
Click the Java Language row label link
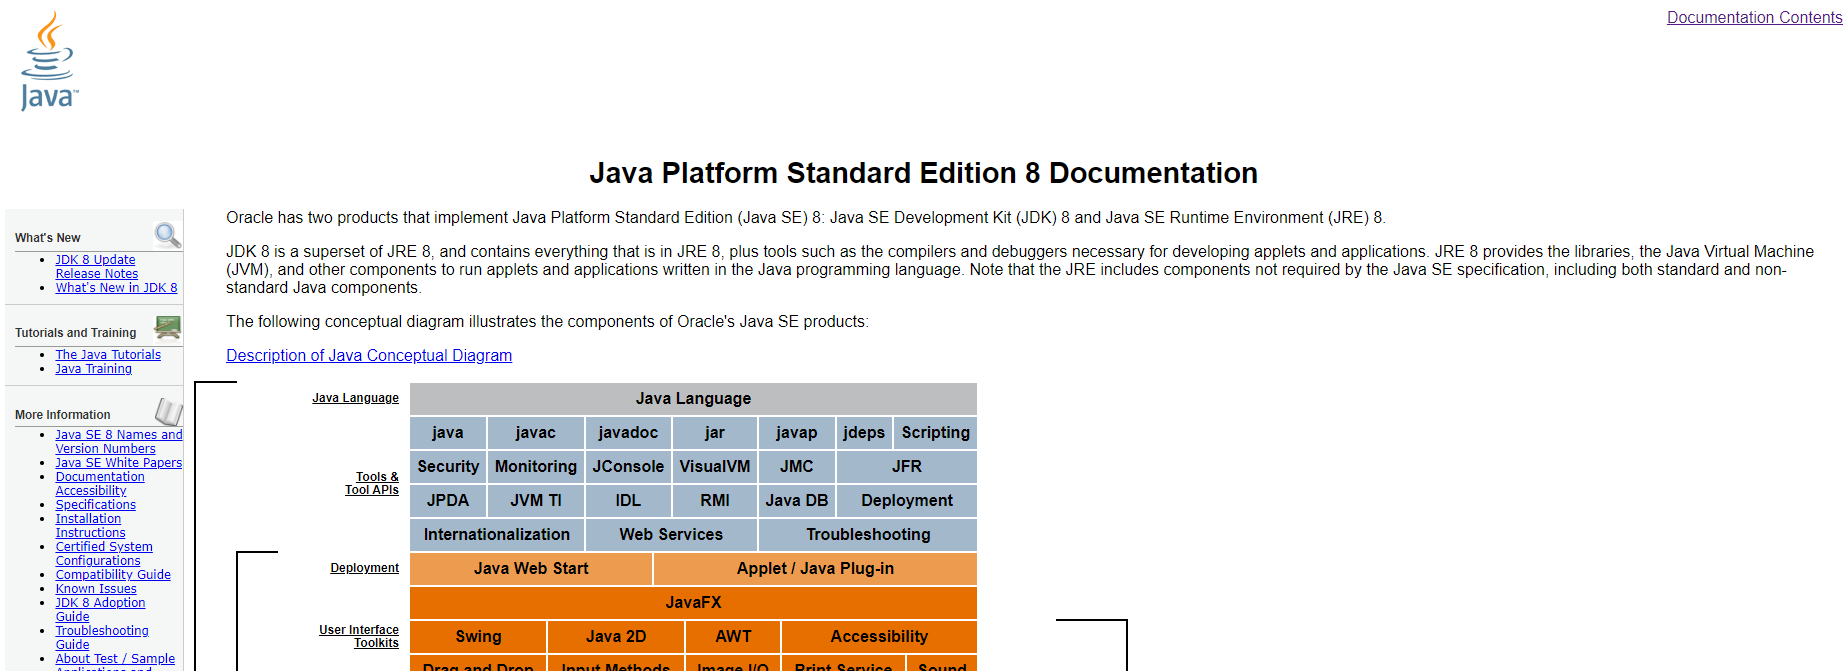[355, 398]
